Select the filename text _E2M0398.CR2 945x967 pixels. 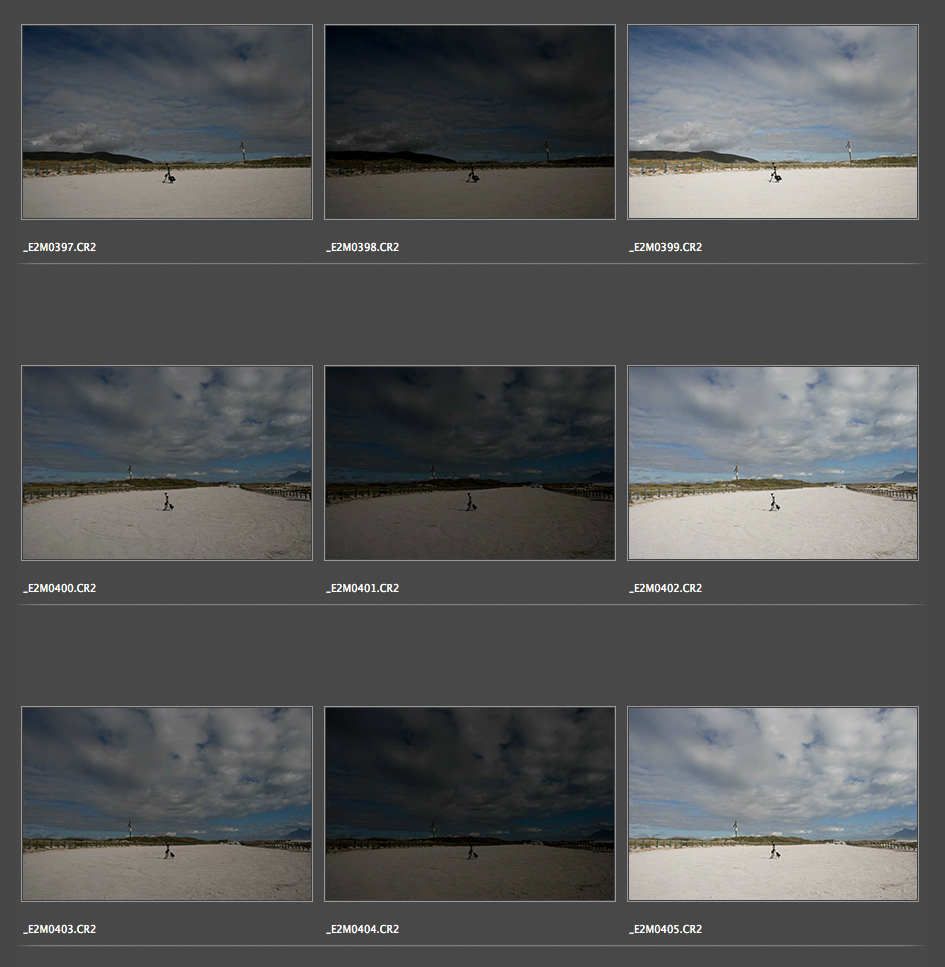point(363,247)
